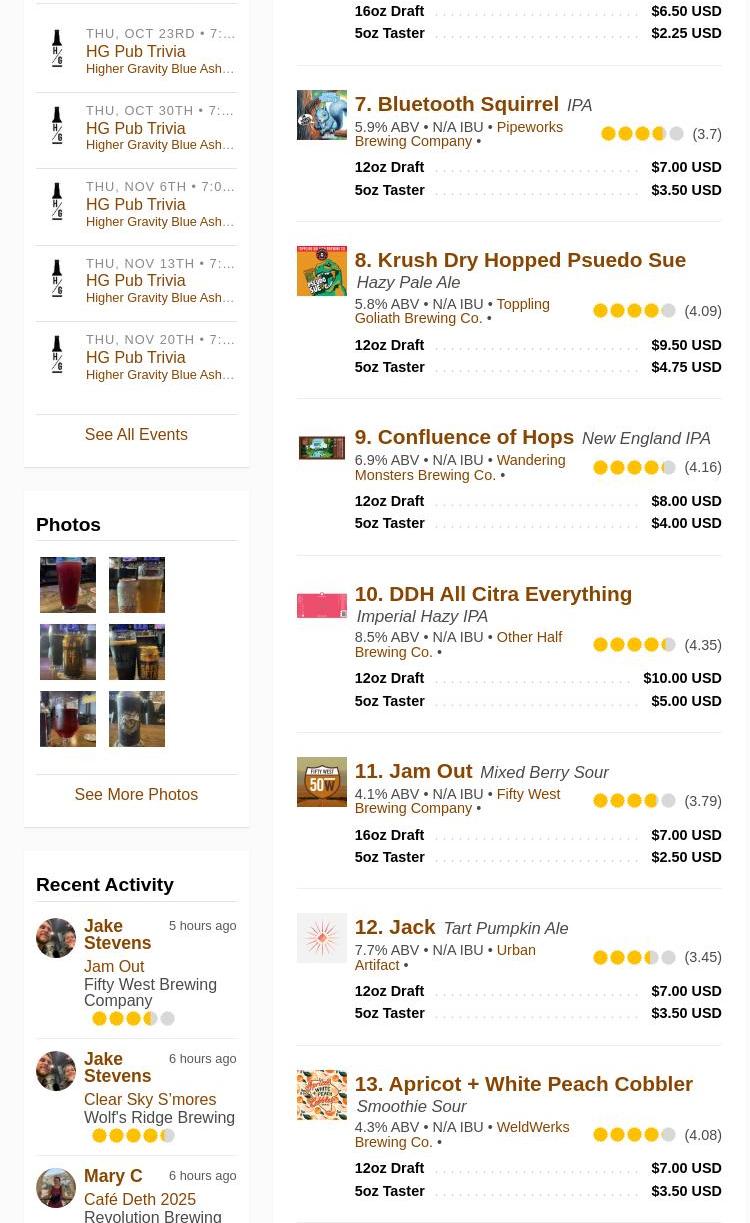
Task: Click the HG bottle icon for Oct 23rd trivia
Action: click(57, 48)
